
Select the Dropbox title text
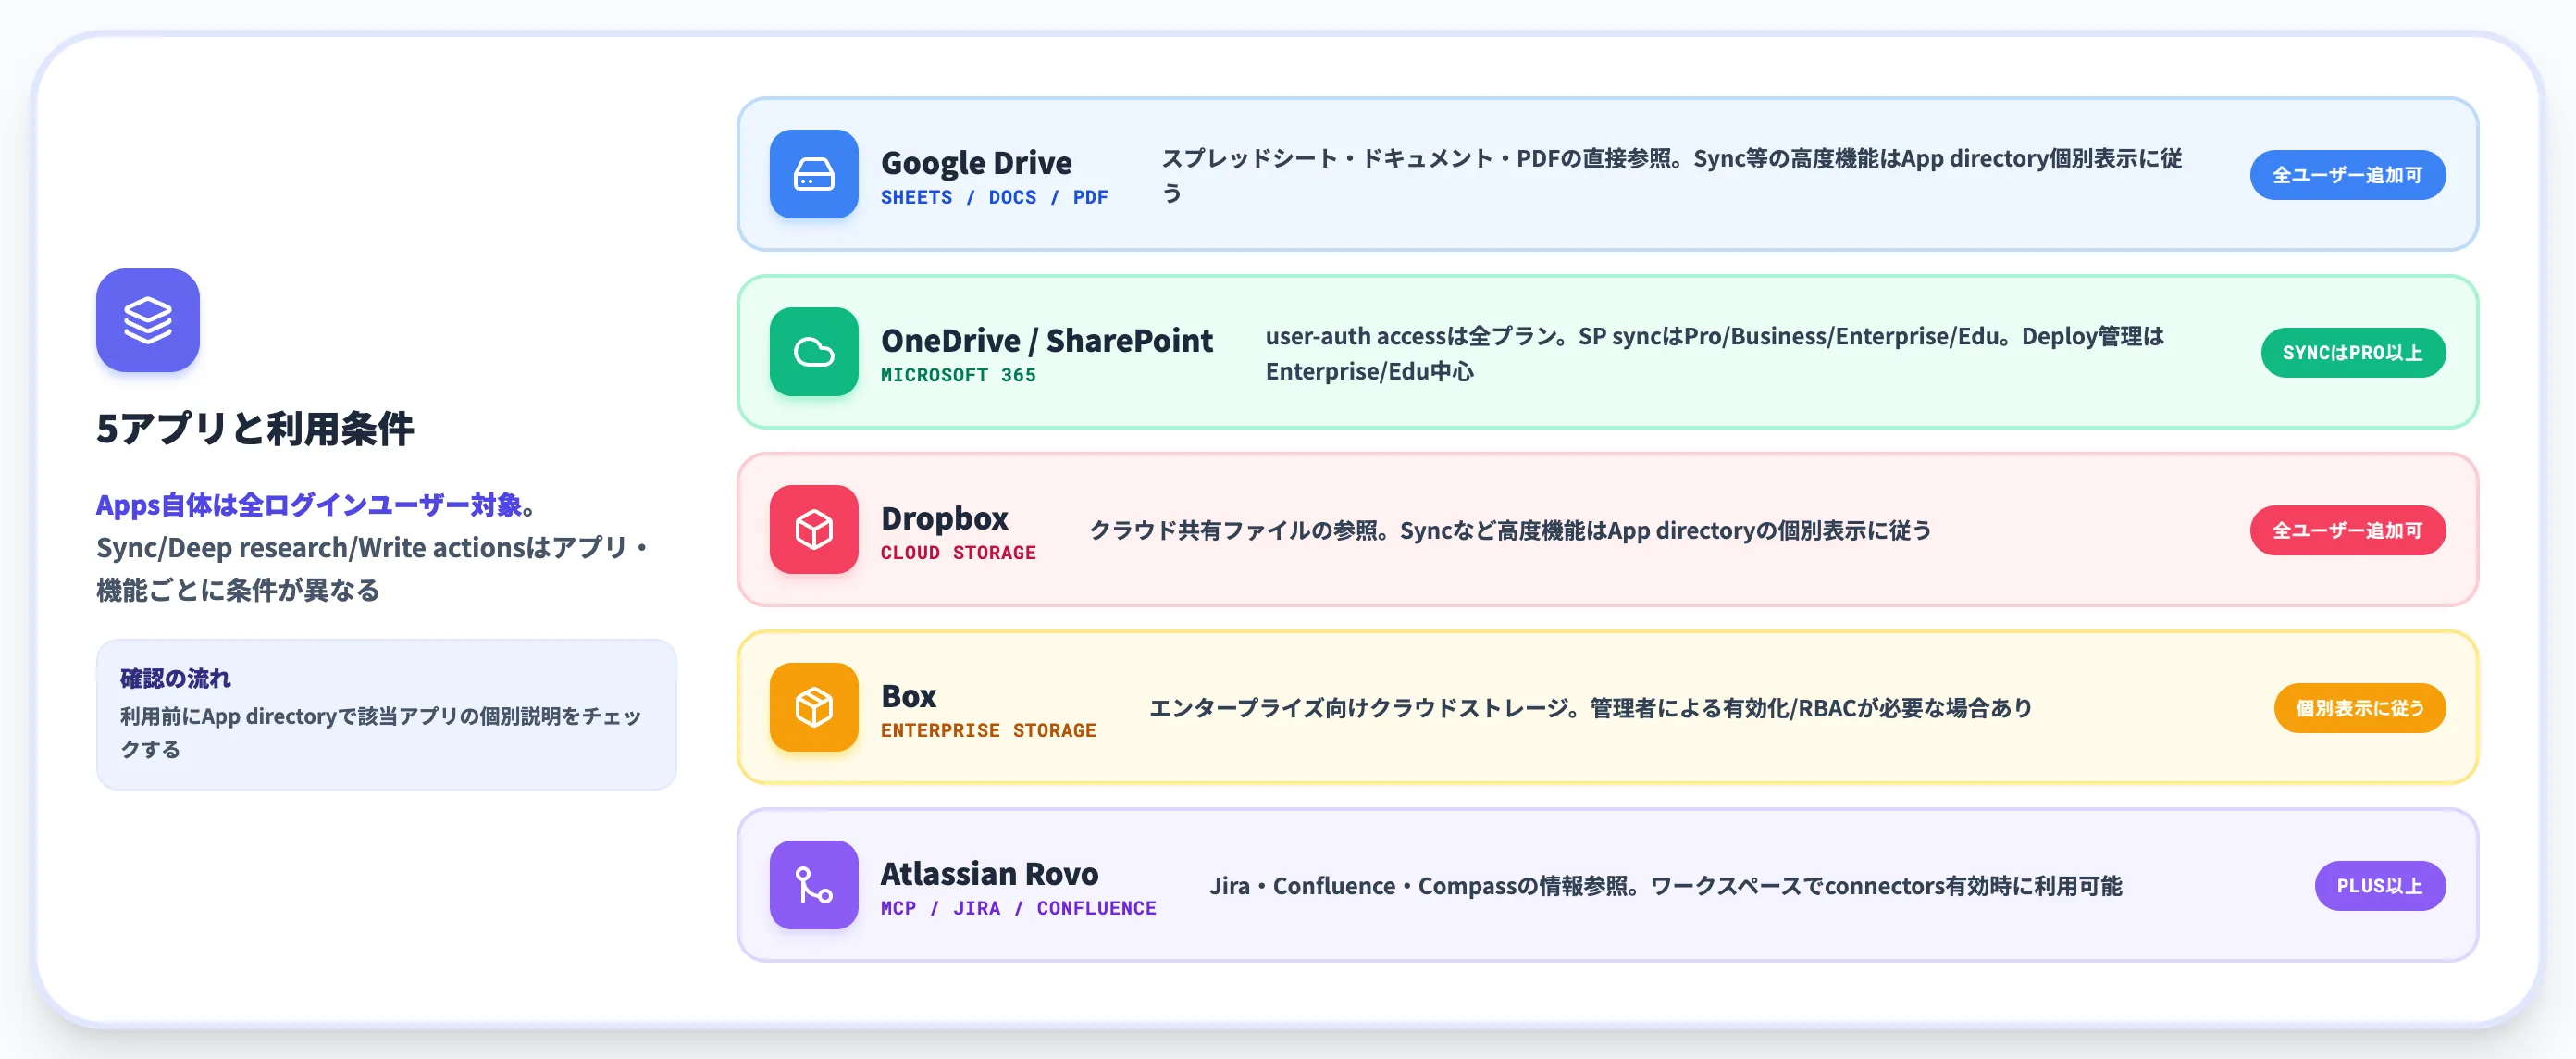tap(944, 518)
